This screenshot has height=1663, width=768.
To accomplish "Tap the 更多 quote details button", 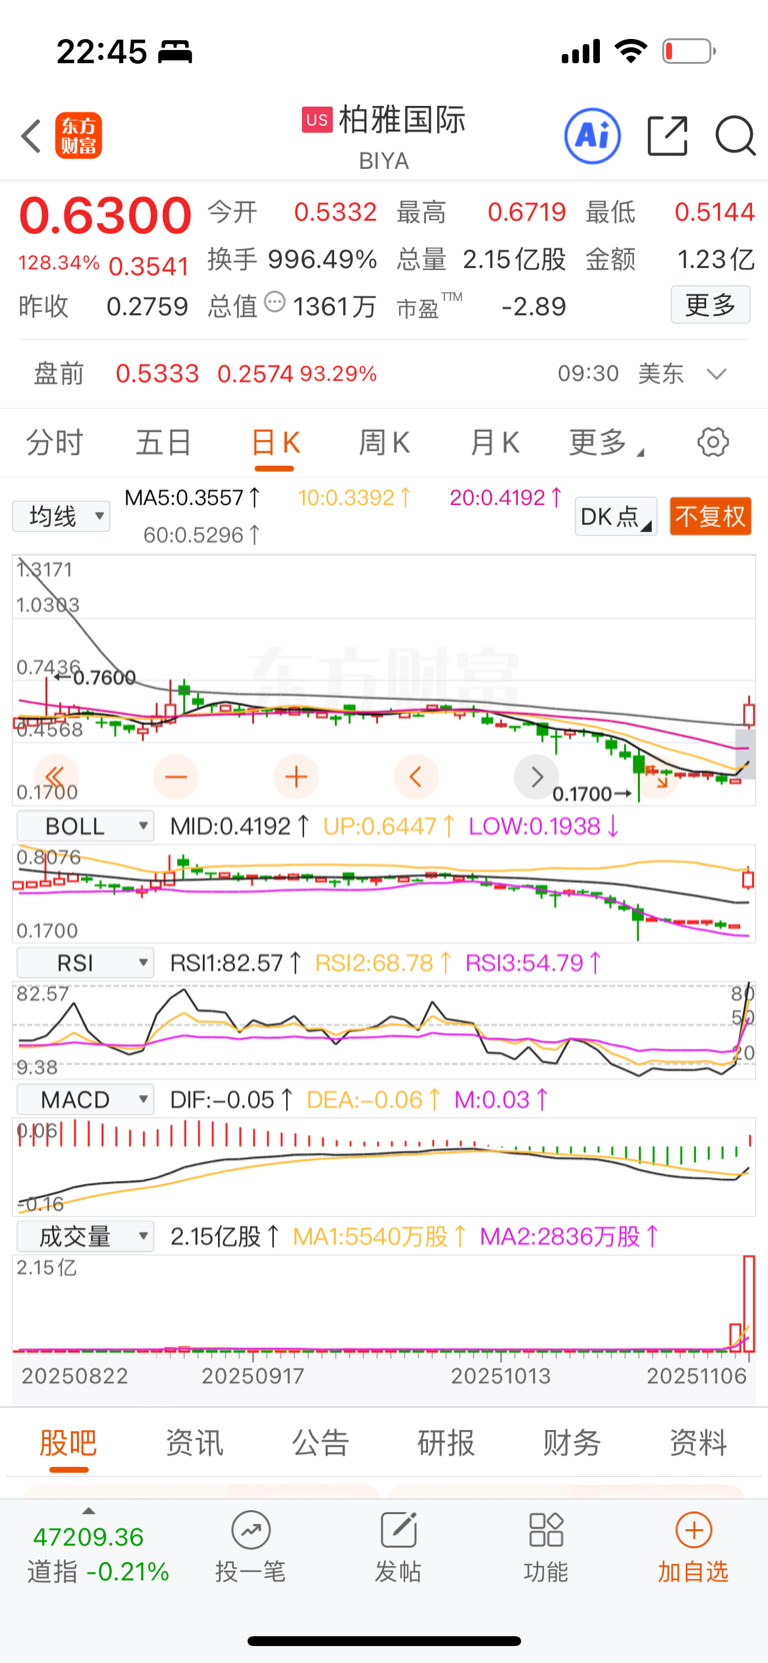I will pos(710,305).
